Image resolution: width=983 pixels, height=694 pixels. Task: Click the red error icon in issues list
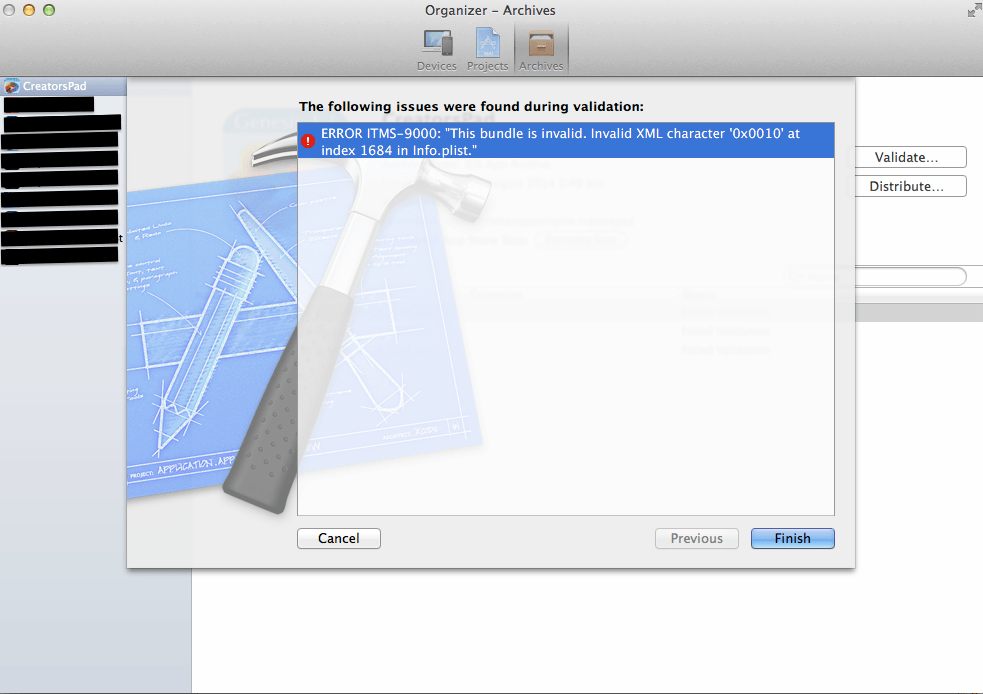point(308,141)
